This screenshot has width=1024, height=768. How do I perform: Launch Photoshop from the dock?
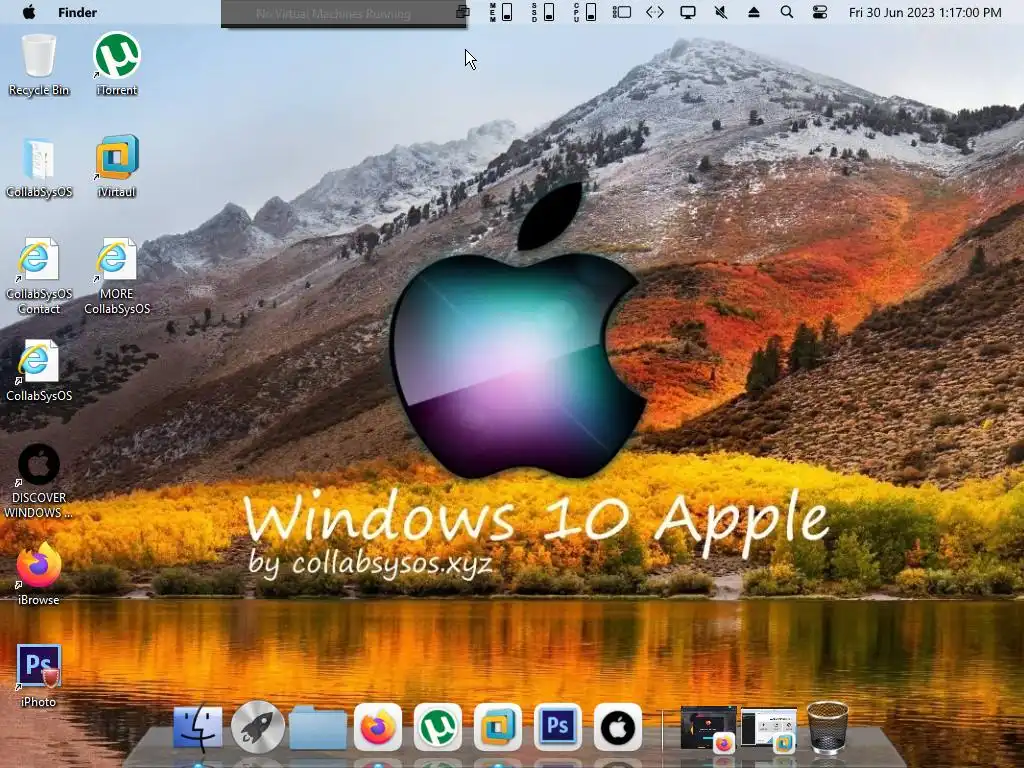(558, 727)
